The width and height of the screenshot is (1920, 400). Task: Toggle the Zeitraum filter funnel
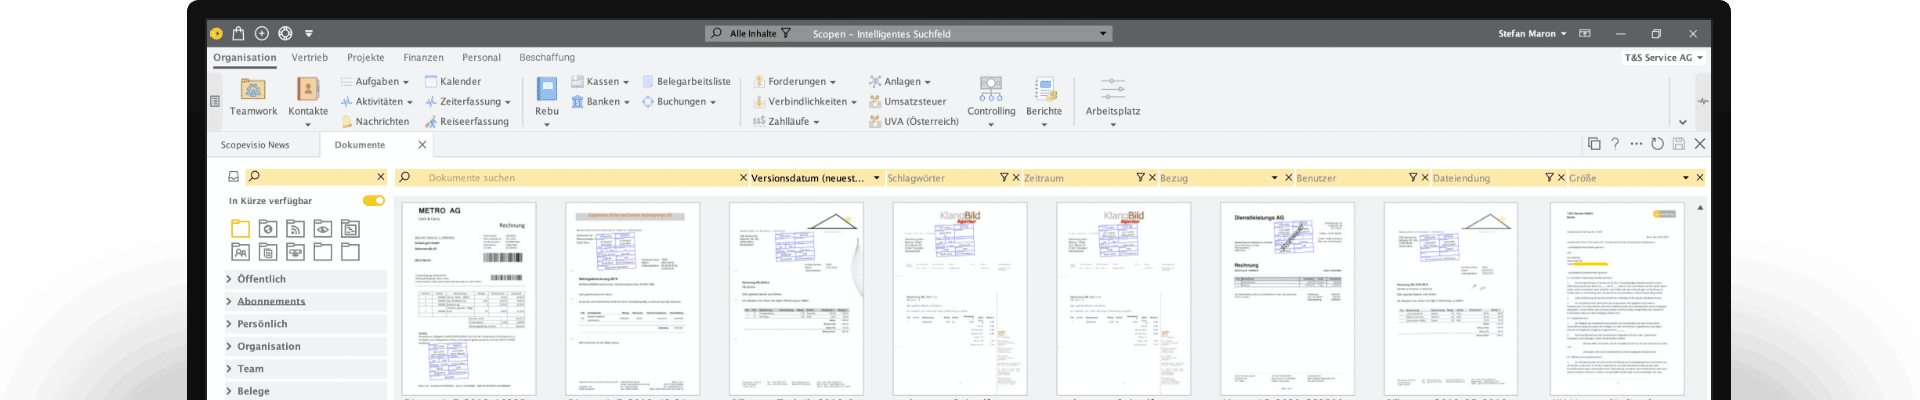pyautogui.click(x=1140, y=178)
